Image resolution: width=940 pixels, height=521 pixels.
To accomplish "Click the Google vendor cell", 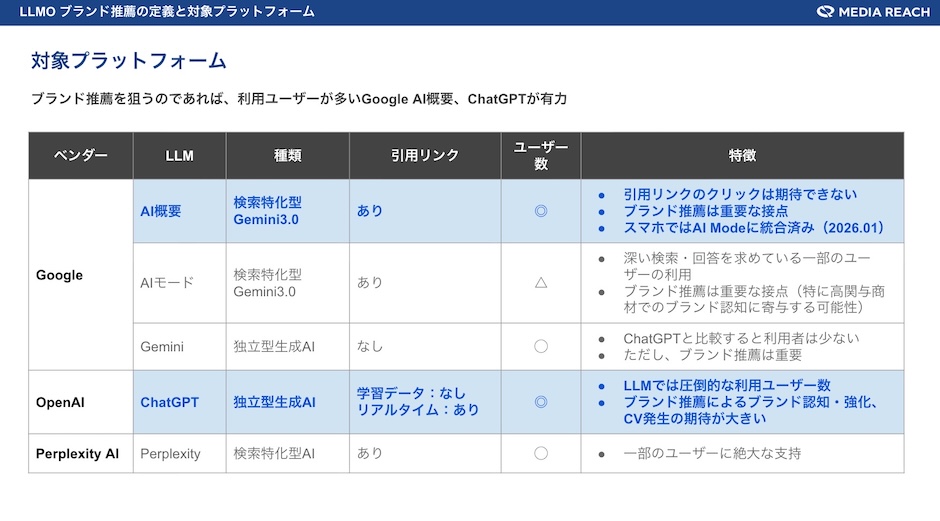I will [81, 275].
